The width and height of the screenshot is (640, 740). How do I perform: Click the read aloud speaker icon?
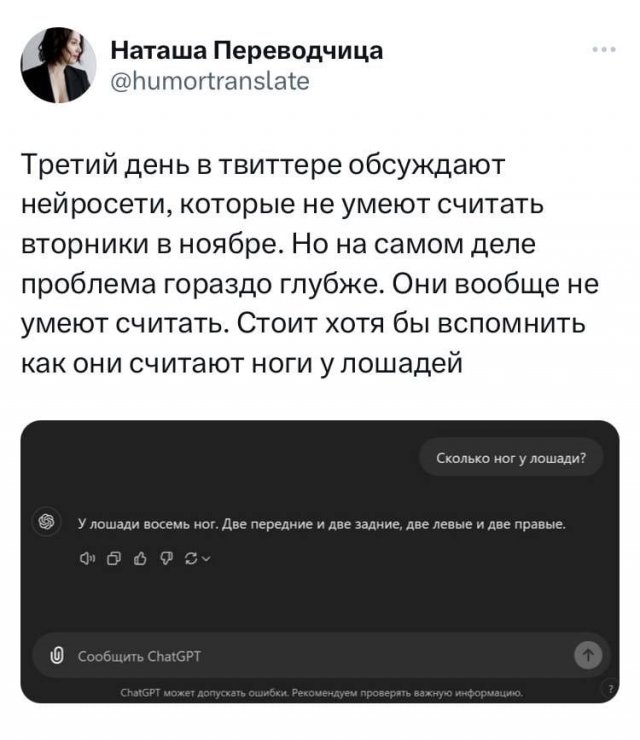tap(86, 558)
